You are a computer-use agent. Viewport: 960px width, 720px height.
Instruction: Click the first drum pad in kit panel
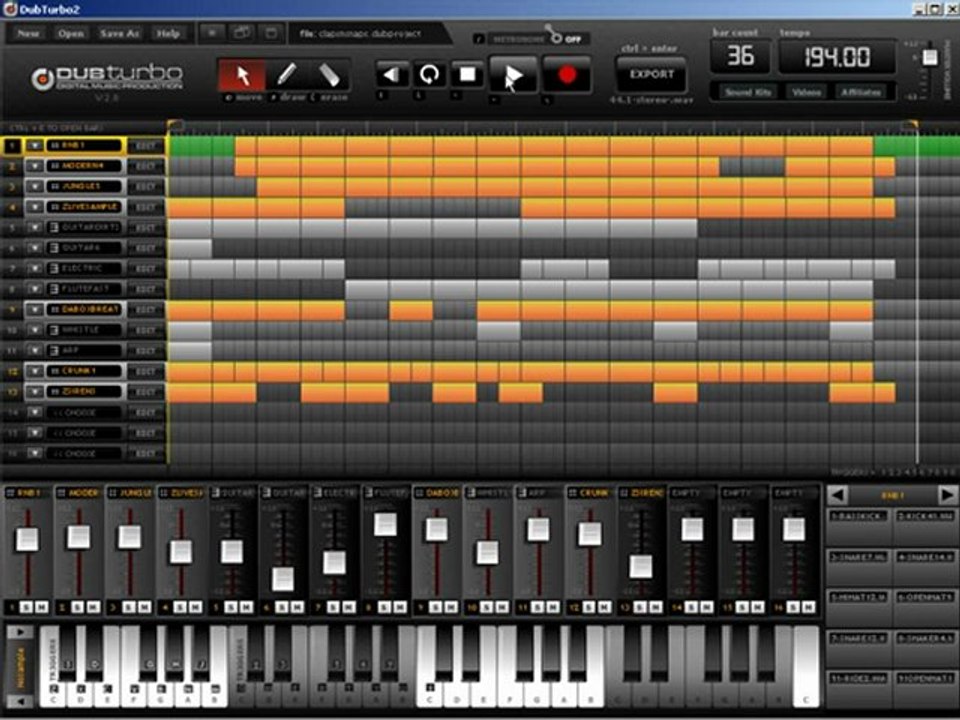tap(858, 527)
